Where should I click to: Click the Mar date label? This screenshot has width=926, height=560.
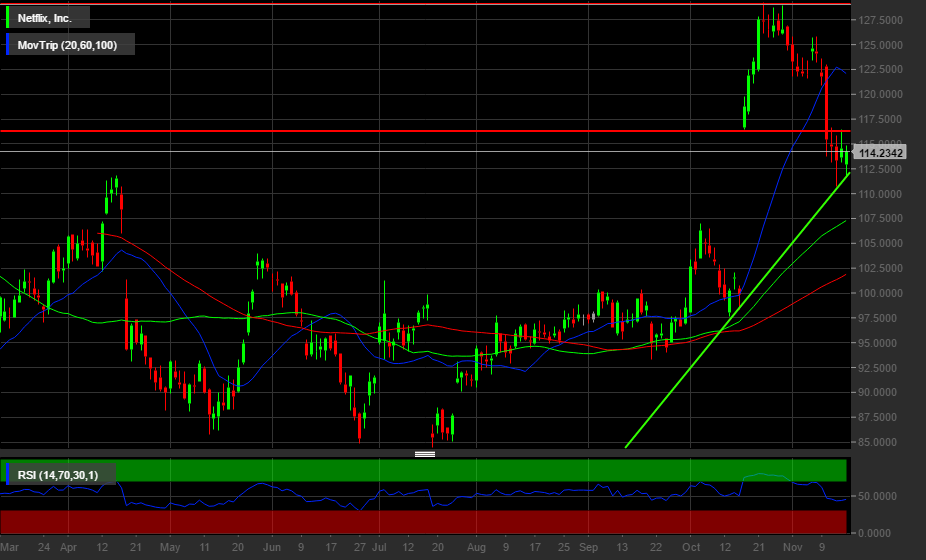9,547
